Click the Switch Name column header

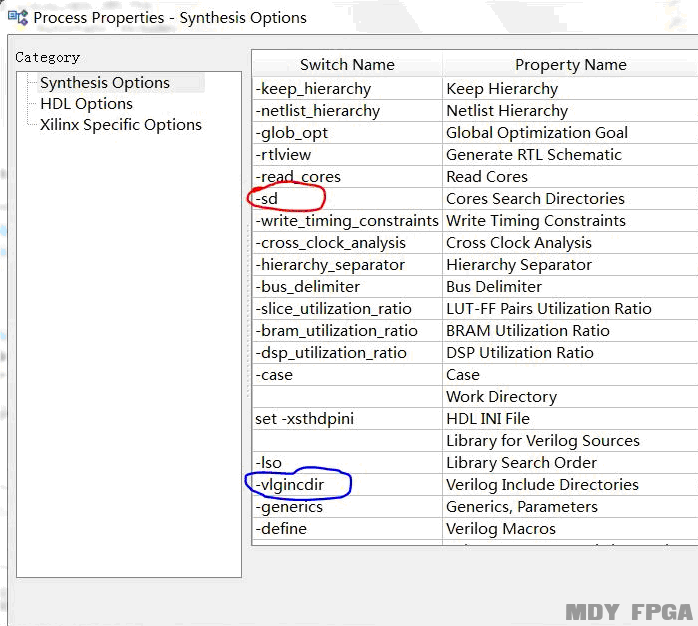point(347,65)
